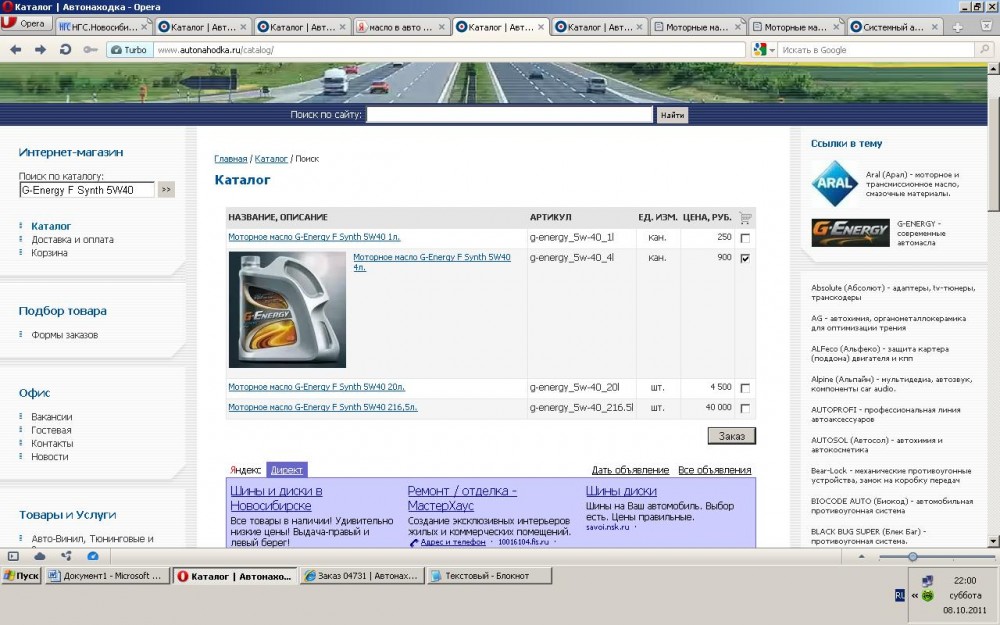
Task: Click the key-shaped password wand icon
Action: pyautogui.click(x=90, y=50)
